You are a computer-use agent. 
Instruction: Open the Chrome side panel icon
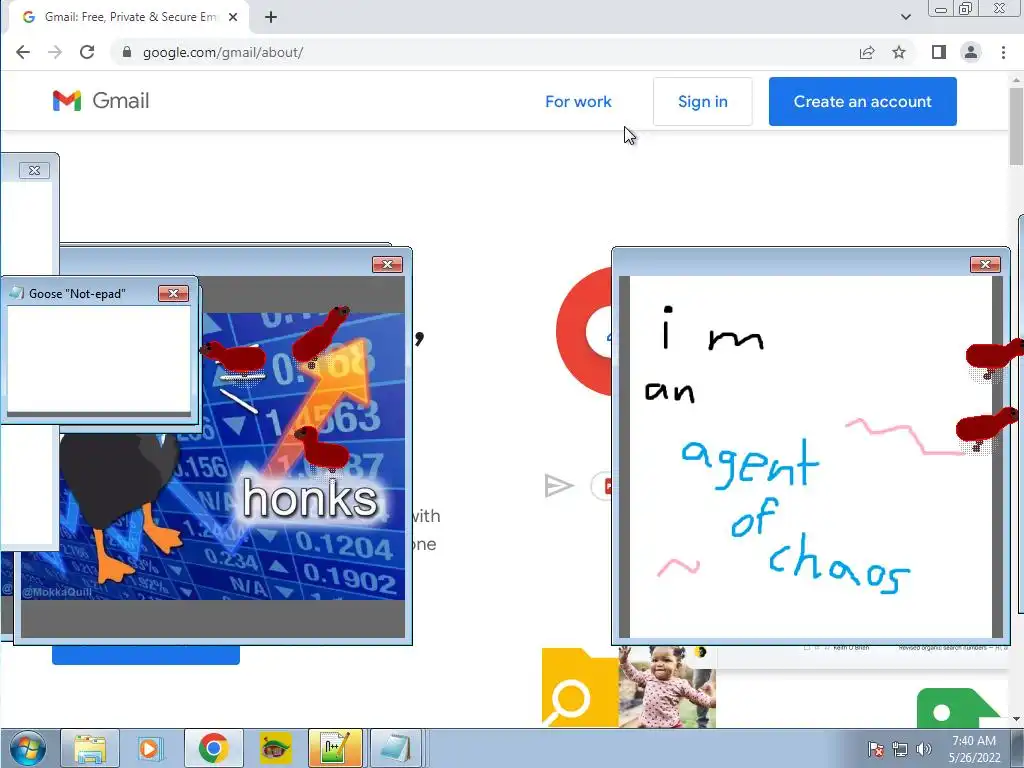(x=938, y=52)
